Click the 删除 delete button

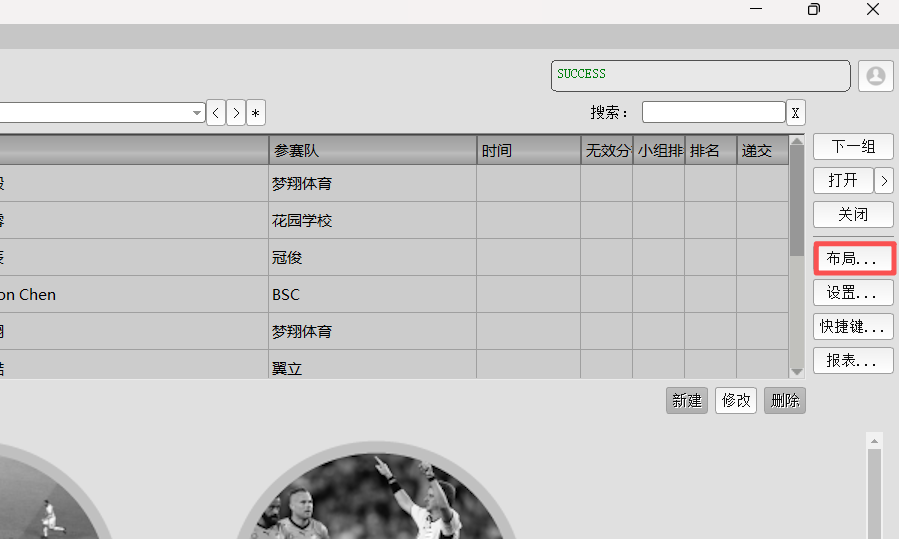[x=785, y=400]
